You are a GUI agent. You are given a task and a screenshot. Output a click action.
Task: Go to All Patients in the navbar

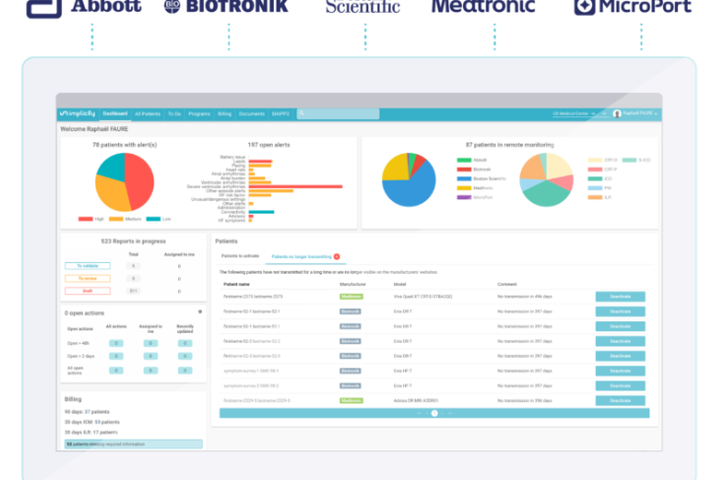coord(147,113)
